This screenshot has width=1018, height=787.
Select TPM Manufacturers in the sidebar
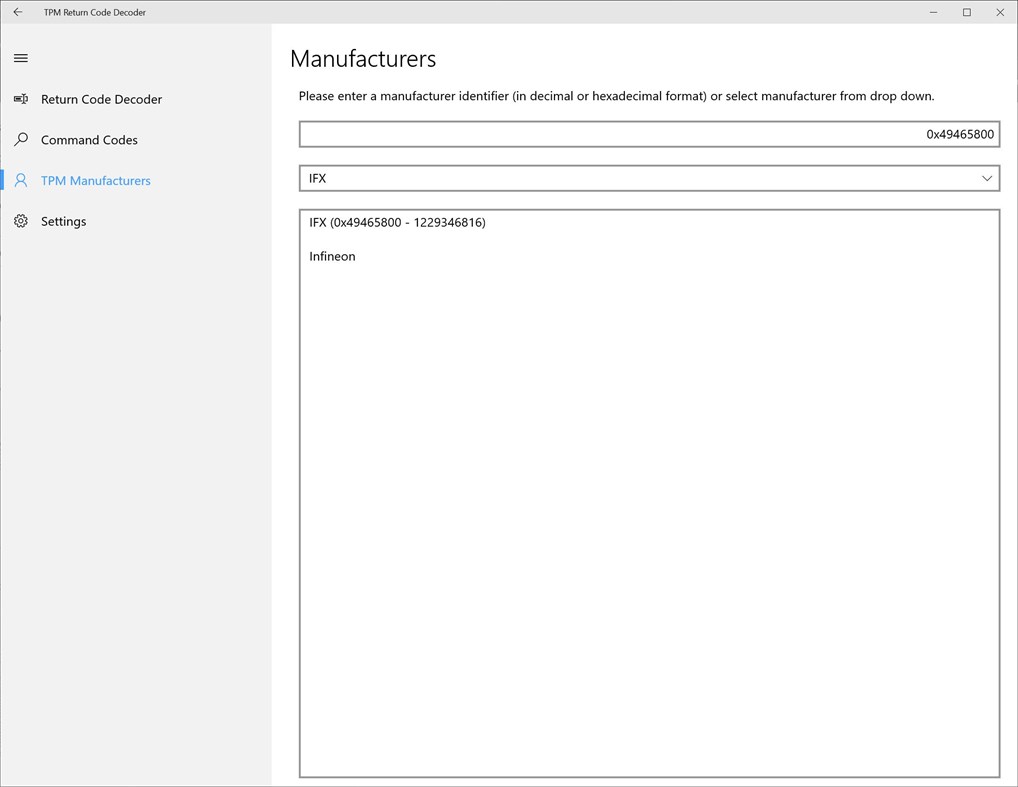coord(96,181)
